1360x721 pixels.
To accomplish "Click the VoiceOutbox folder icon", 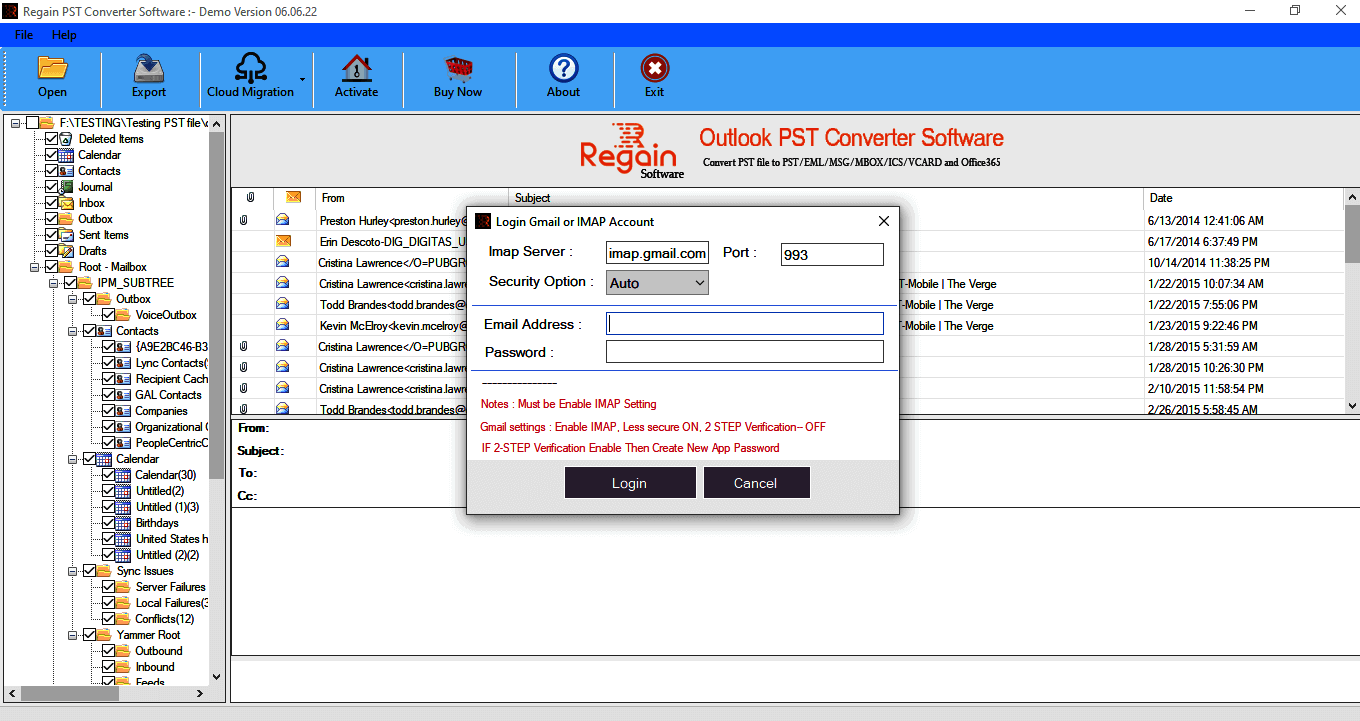I will (125, 315).
